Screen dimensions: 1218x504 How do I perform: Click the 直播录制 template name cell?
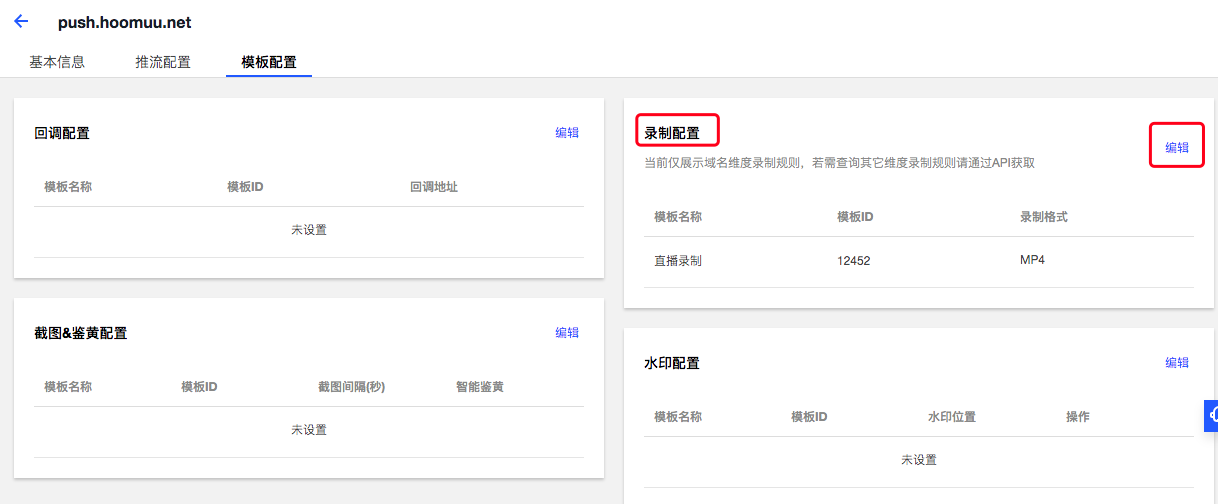(x=678, y=260)
